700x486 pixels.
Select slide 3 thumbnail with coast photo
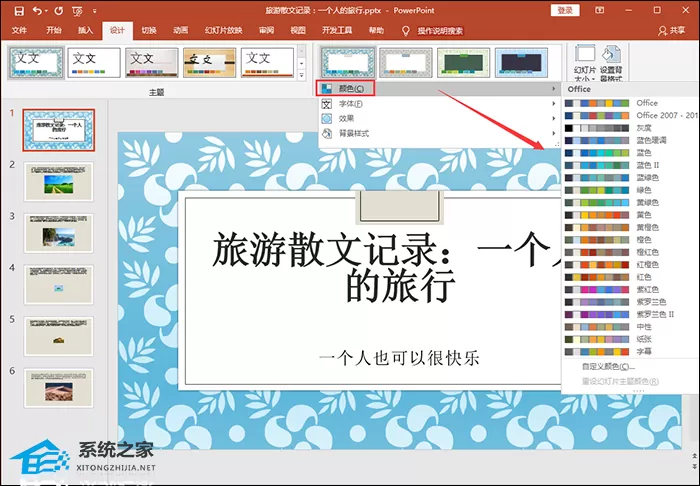[x=58, y=233]
